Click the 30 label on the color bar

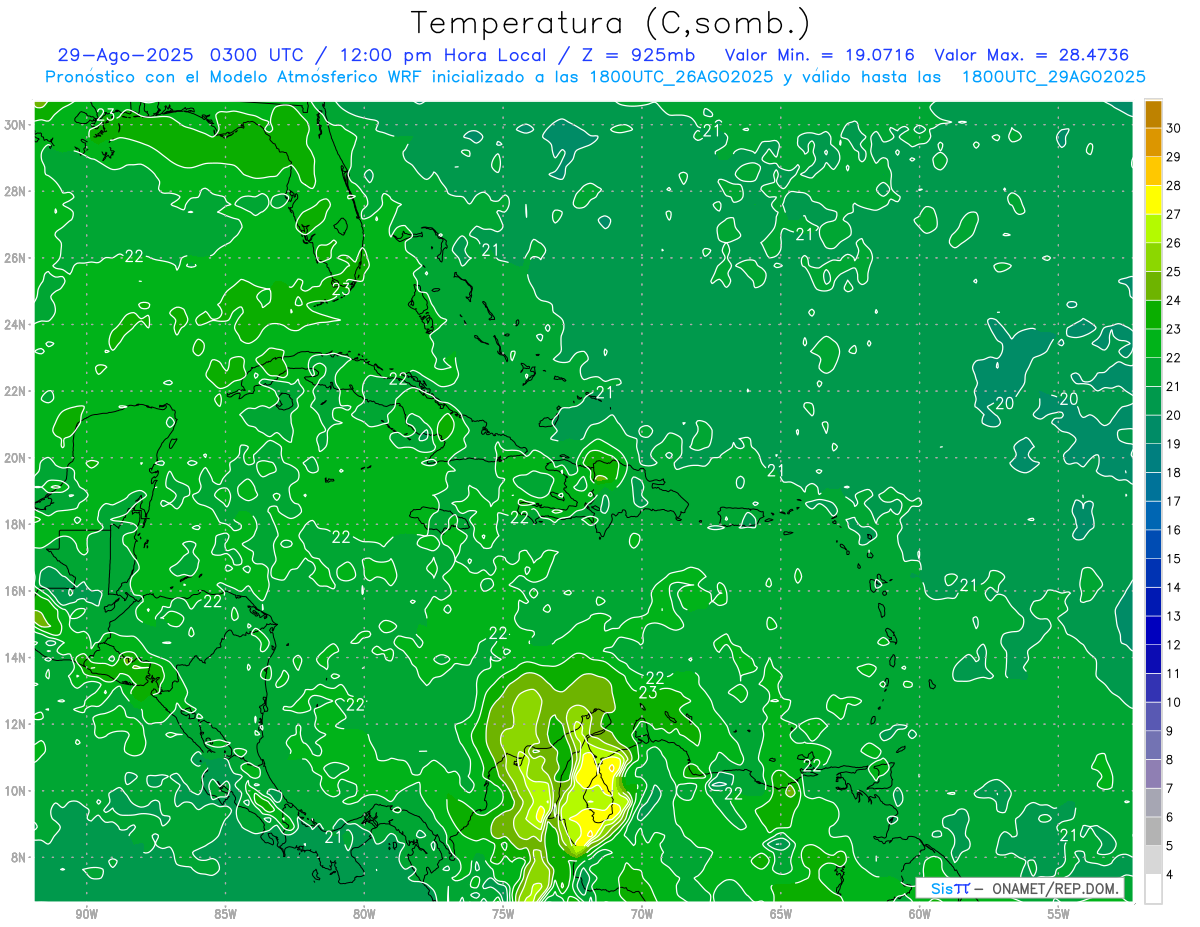coord(1174,128)
